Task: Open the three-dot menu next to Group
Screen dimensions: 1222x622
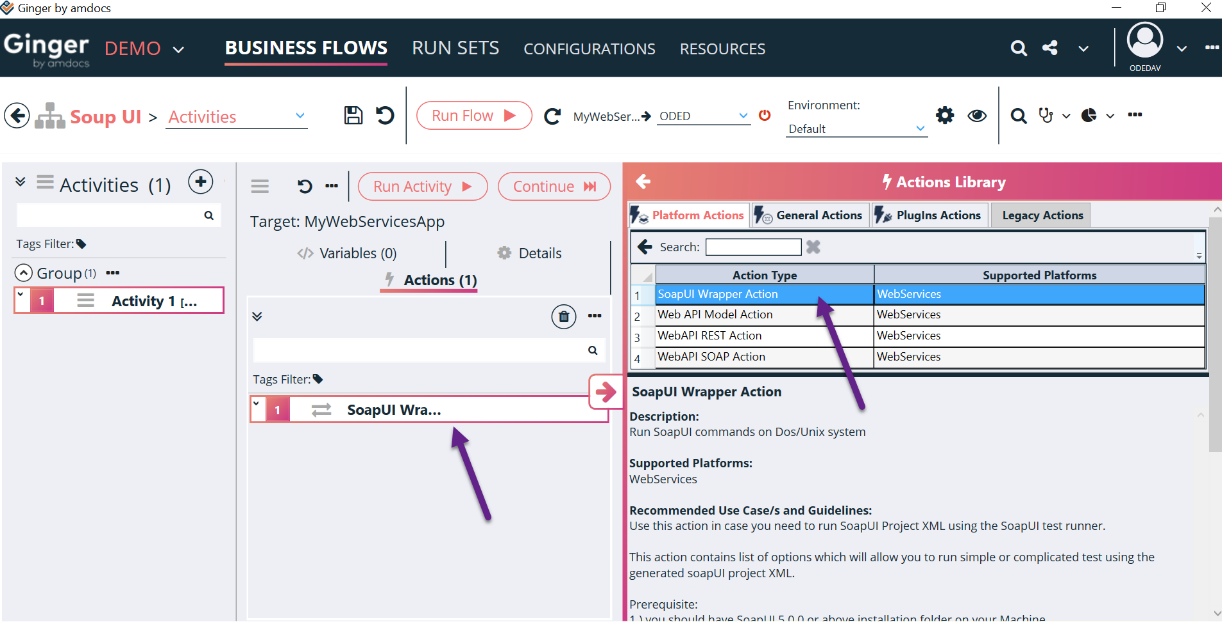Action: (x=113, y=273)
